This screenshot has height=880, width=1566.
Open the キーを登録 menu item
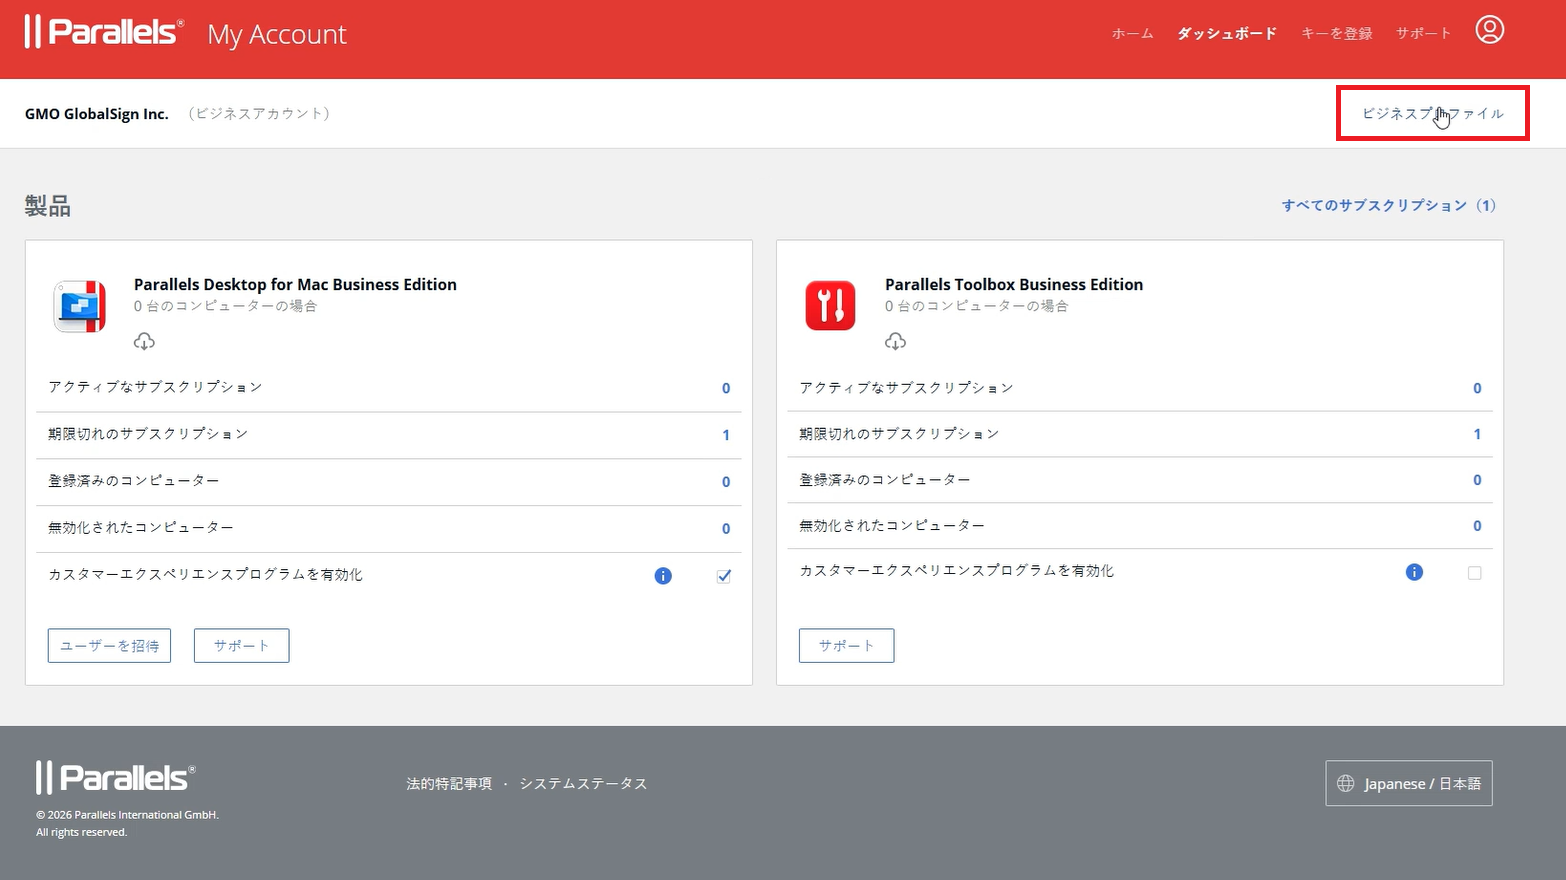coord(1336,34)
